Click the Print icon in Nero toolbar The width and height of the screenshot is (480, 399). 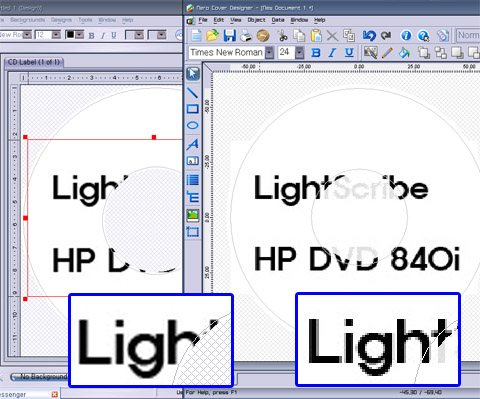click(x=246, y=35)
